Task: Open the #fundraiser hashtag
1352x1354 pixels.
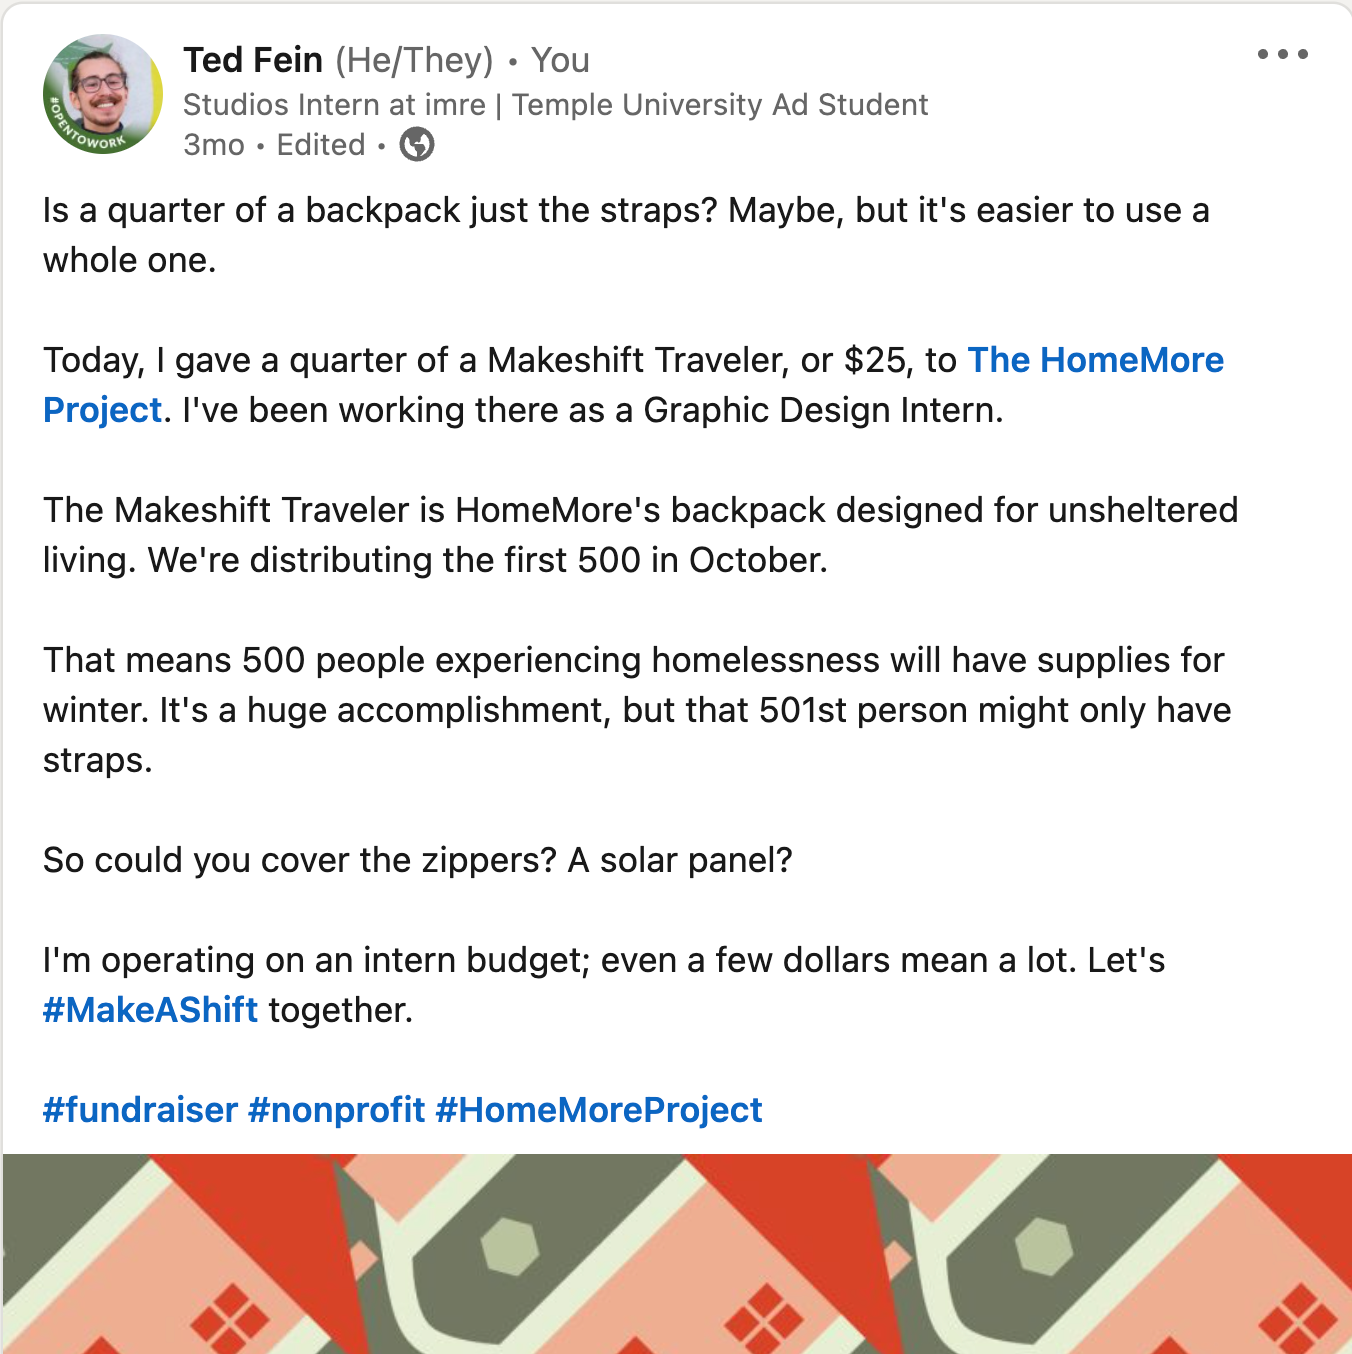Action: (140, 1110)
